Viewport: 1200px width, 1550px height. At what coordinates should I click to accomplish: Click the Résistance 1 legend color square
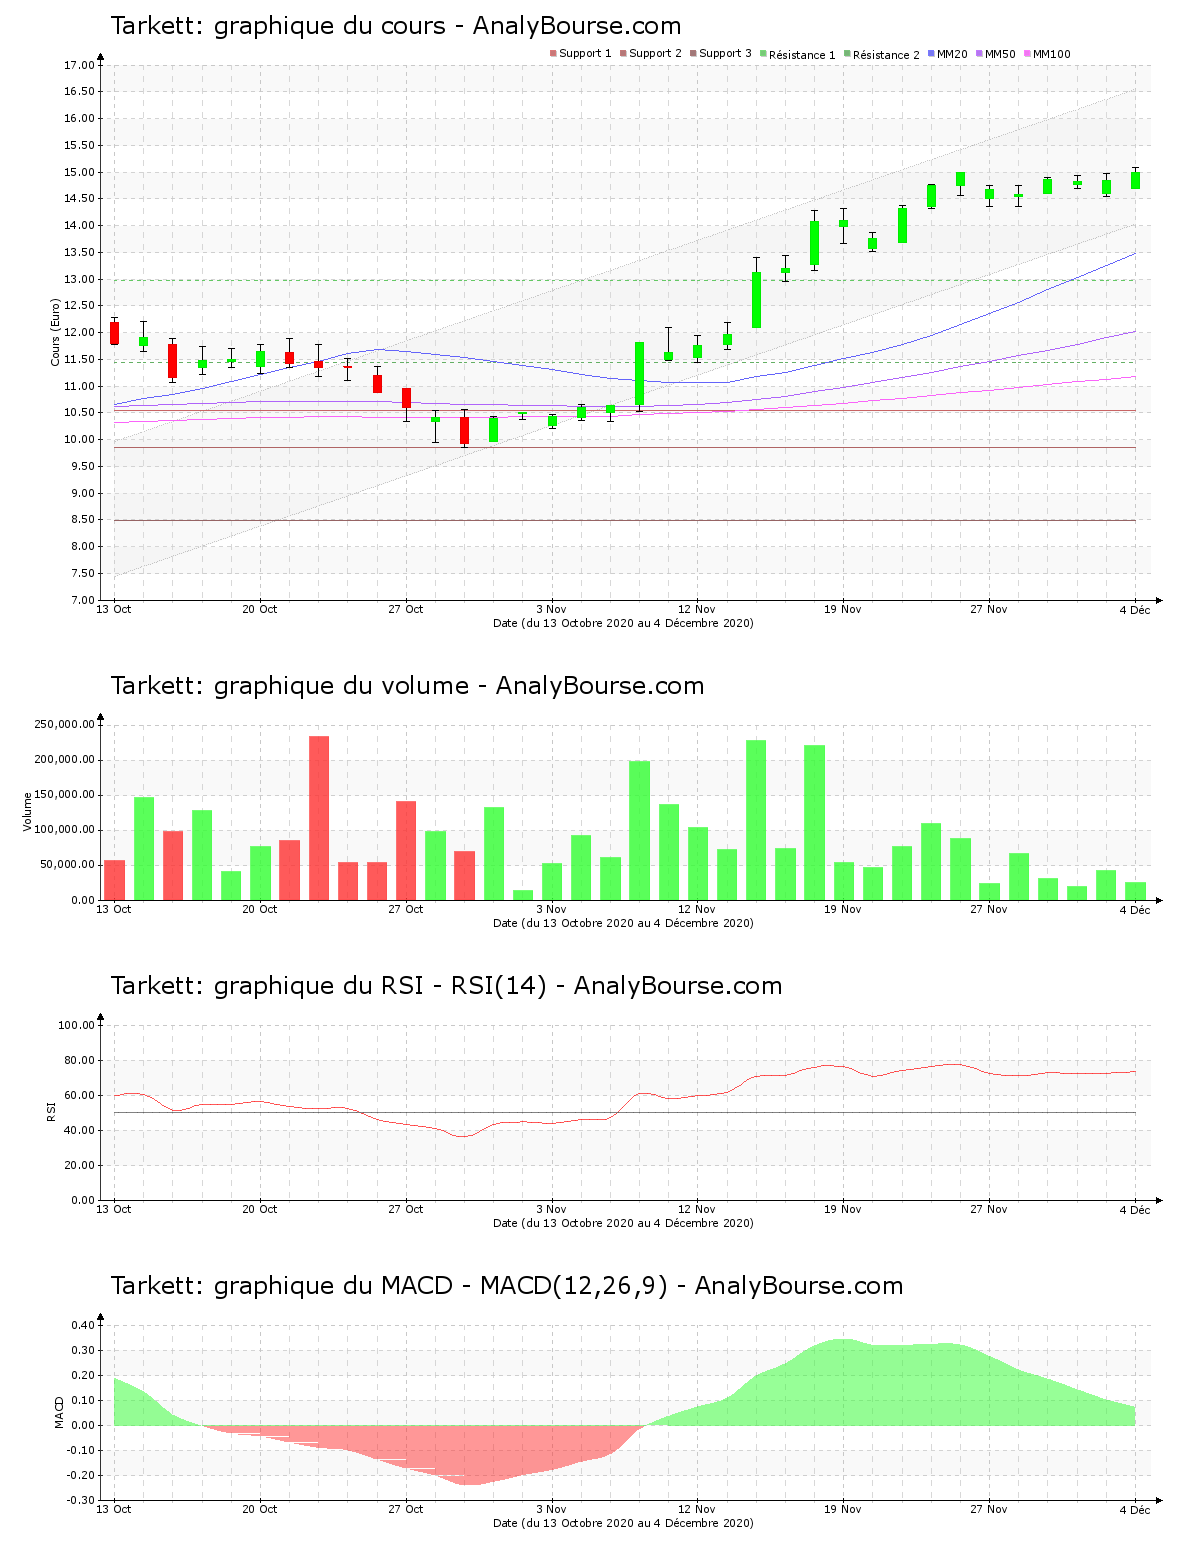(x=763, y=54)
